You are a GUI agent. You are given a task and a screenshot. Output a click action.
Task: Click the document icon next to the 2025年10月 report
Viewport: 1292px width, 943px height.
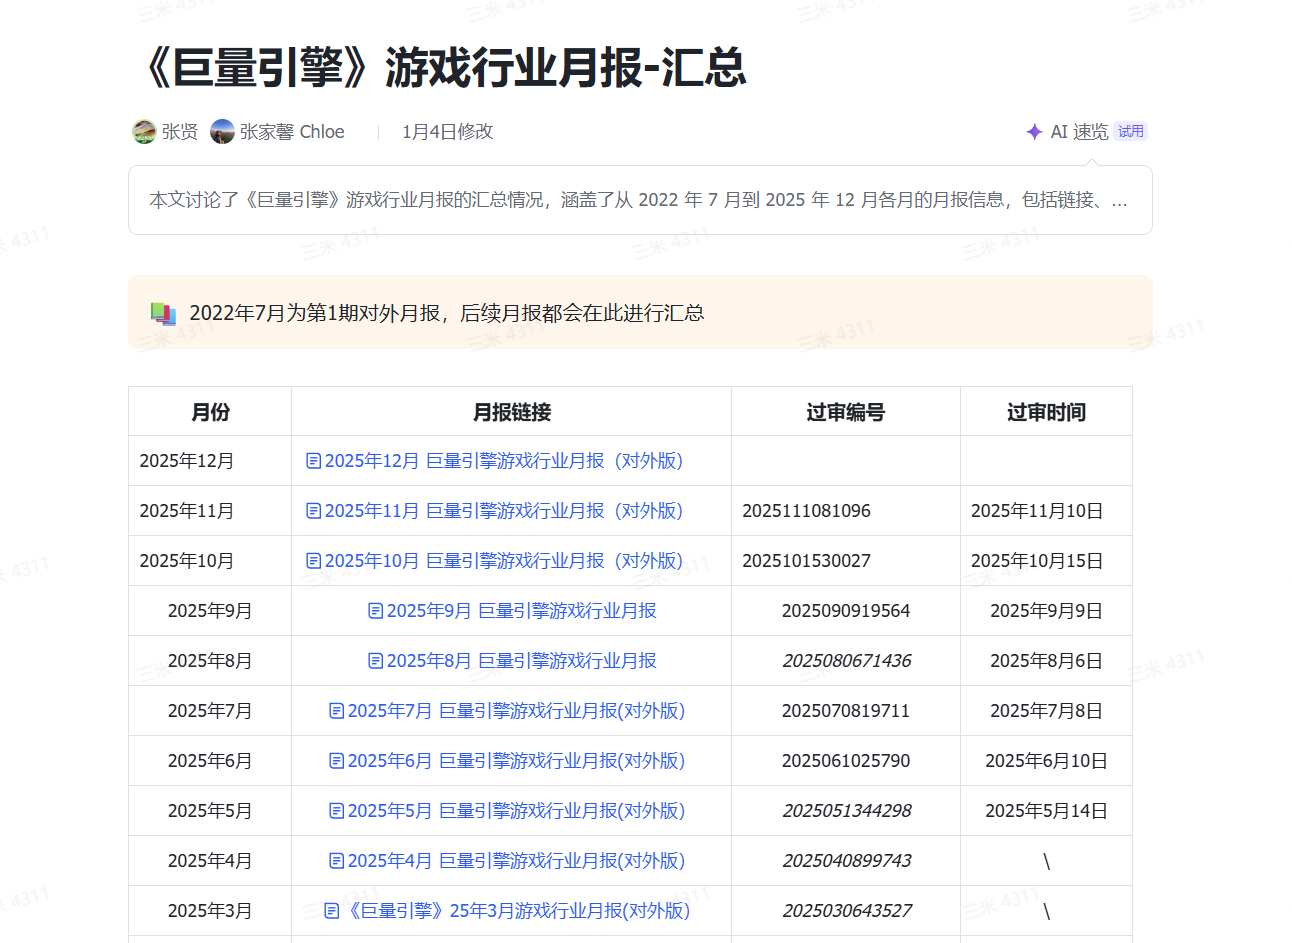click(312, 560)
